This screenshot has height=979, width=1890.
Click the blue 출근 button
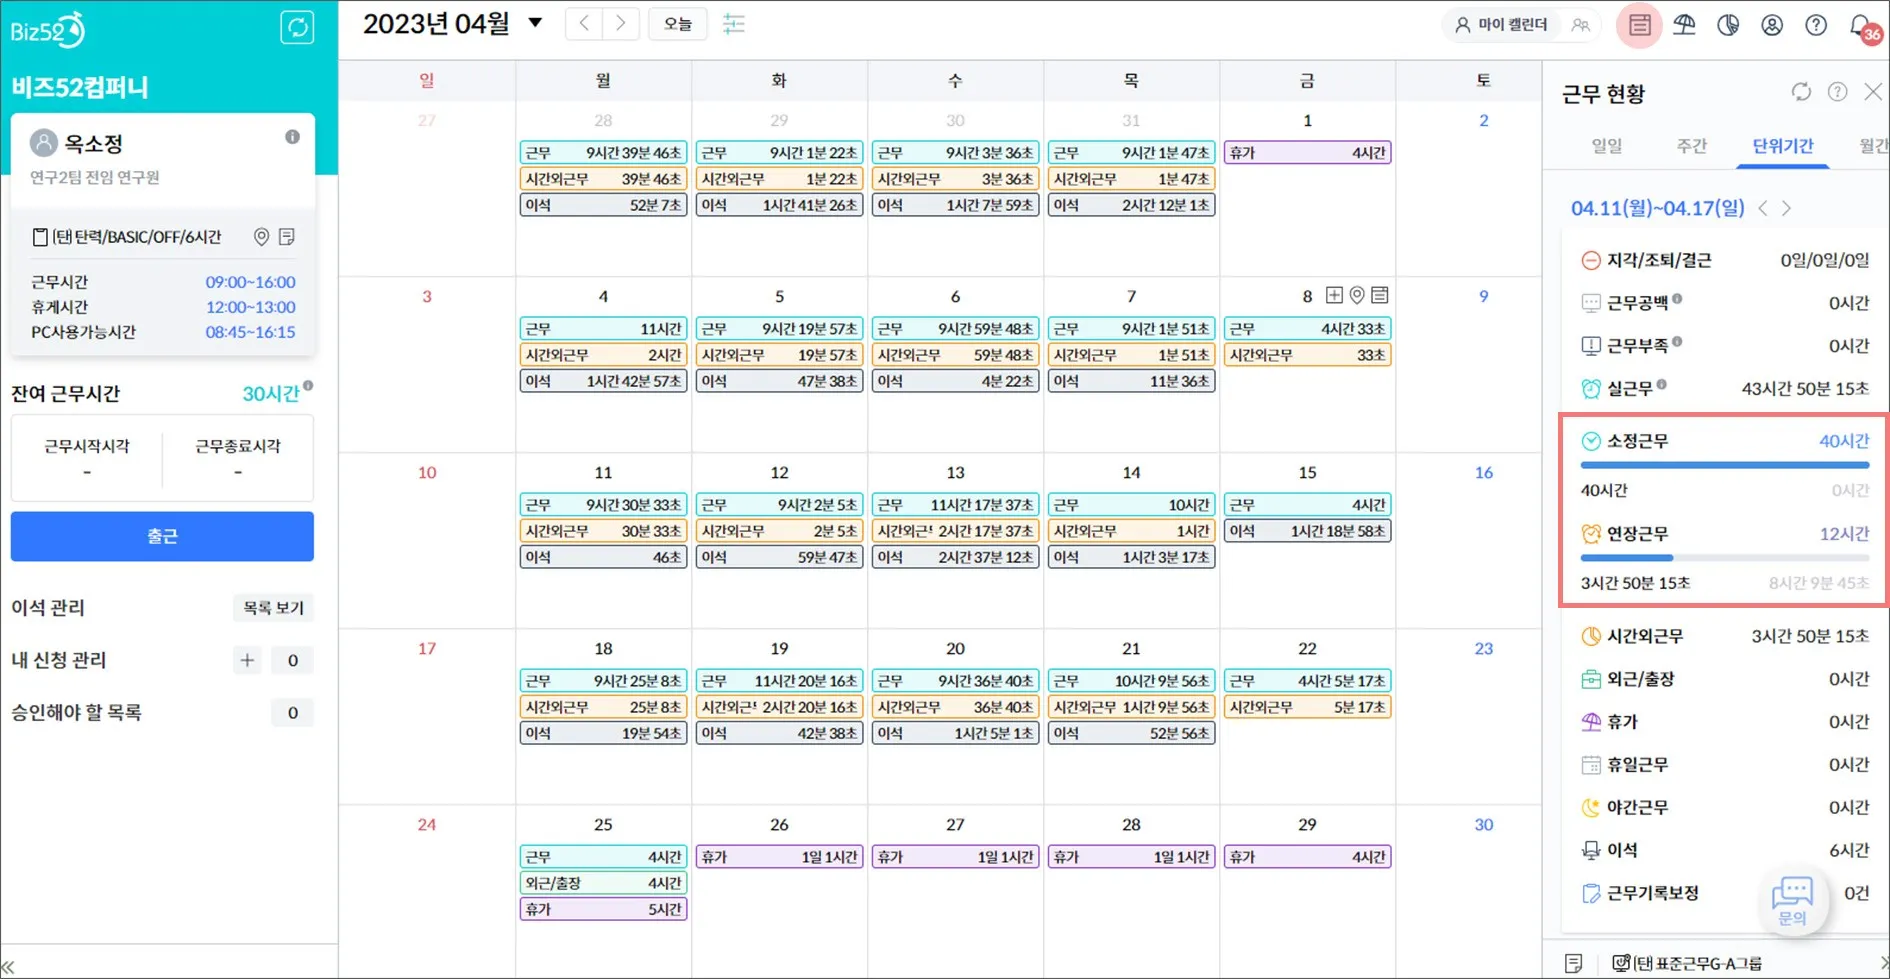162,536
